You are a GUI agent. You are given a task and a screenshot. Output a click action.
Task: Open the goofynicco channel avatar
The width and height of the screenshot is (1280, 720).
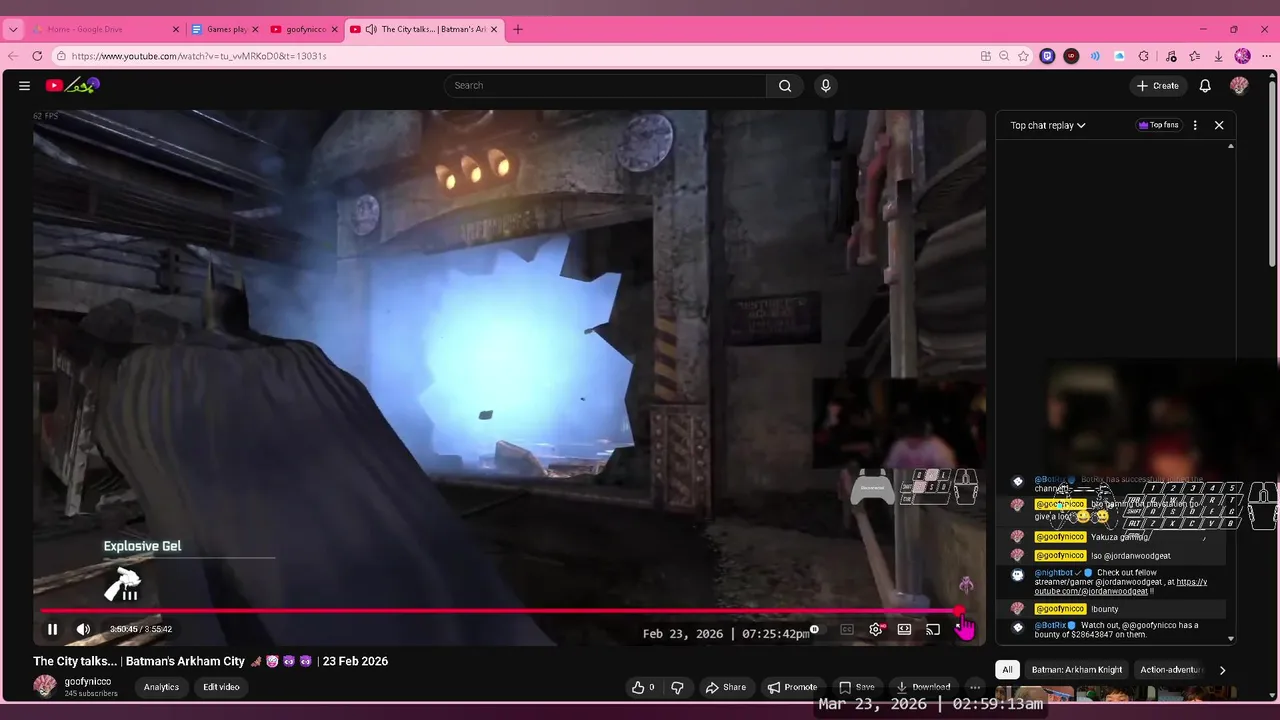click(45, 686)
